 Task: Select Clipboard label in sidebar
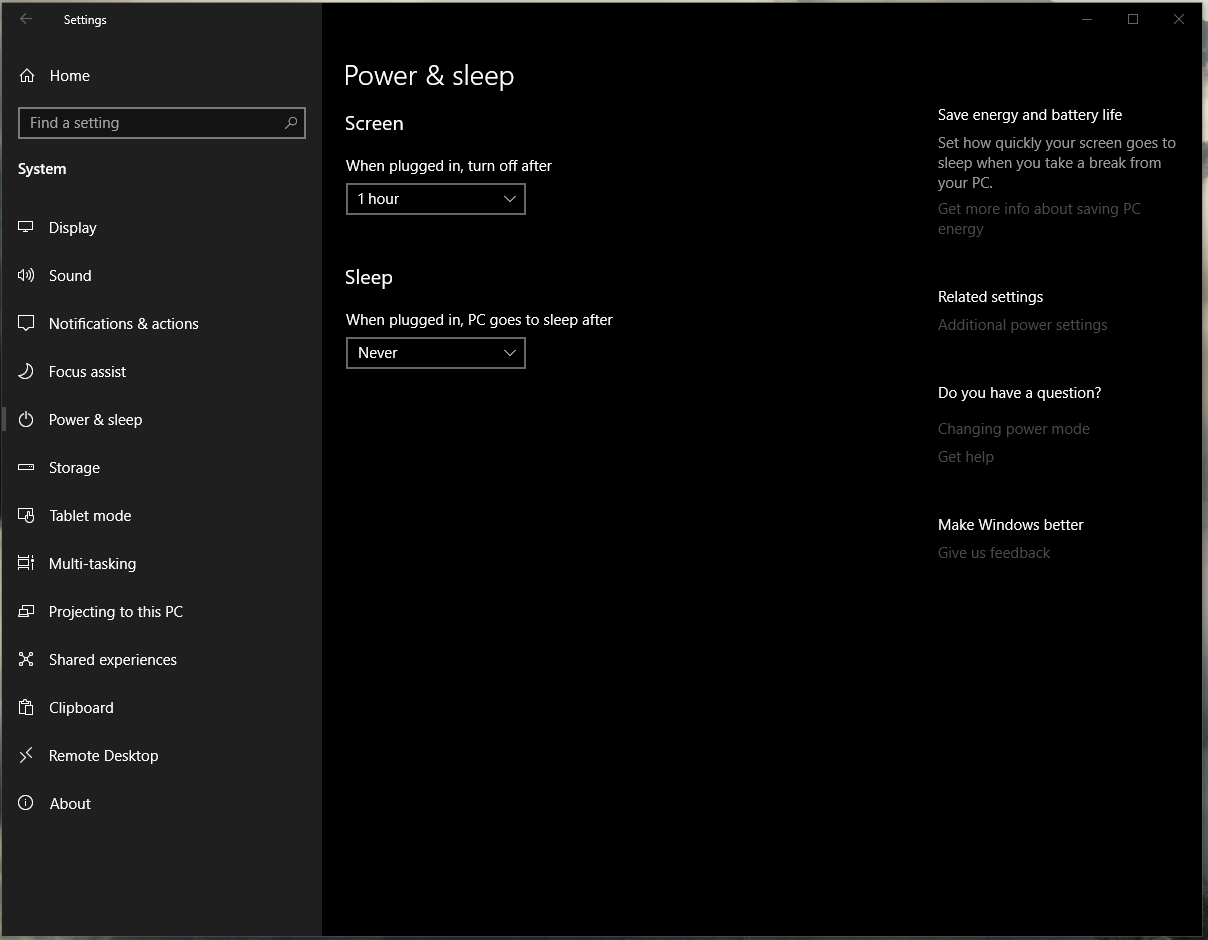(x=82, y=708)
